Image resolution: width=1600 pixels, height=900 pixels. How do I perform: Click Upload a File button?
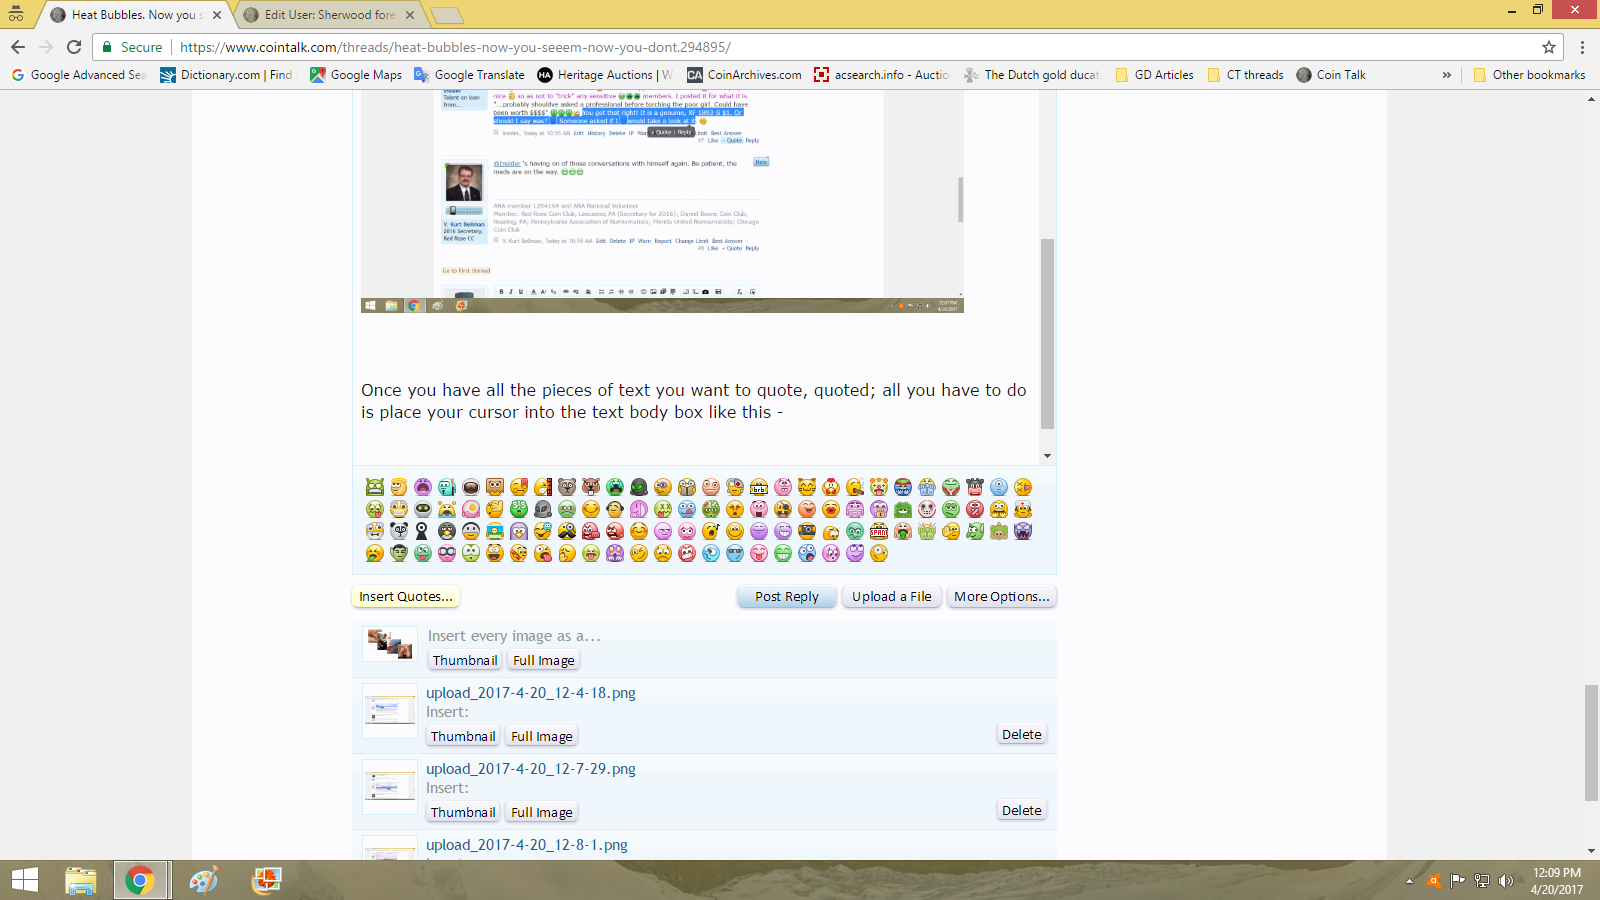(892, 597)
